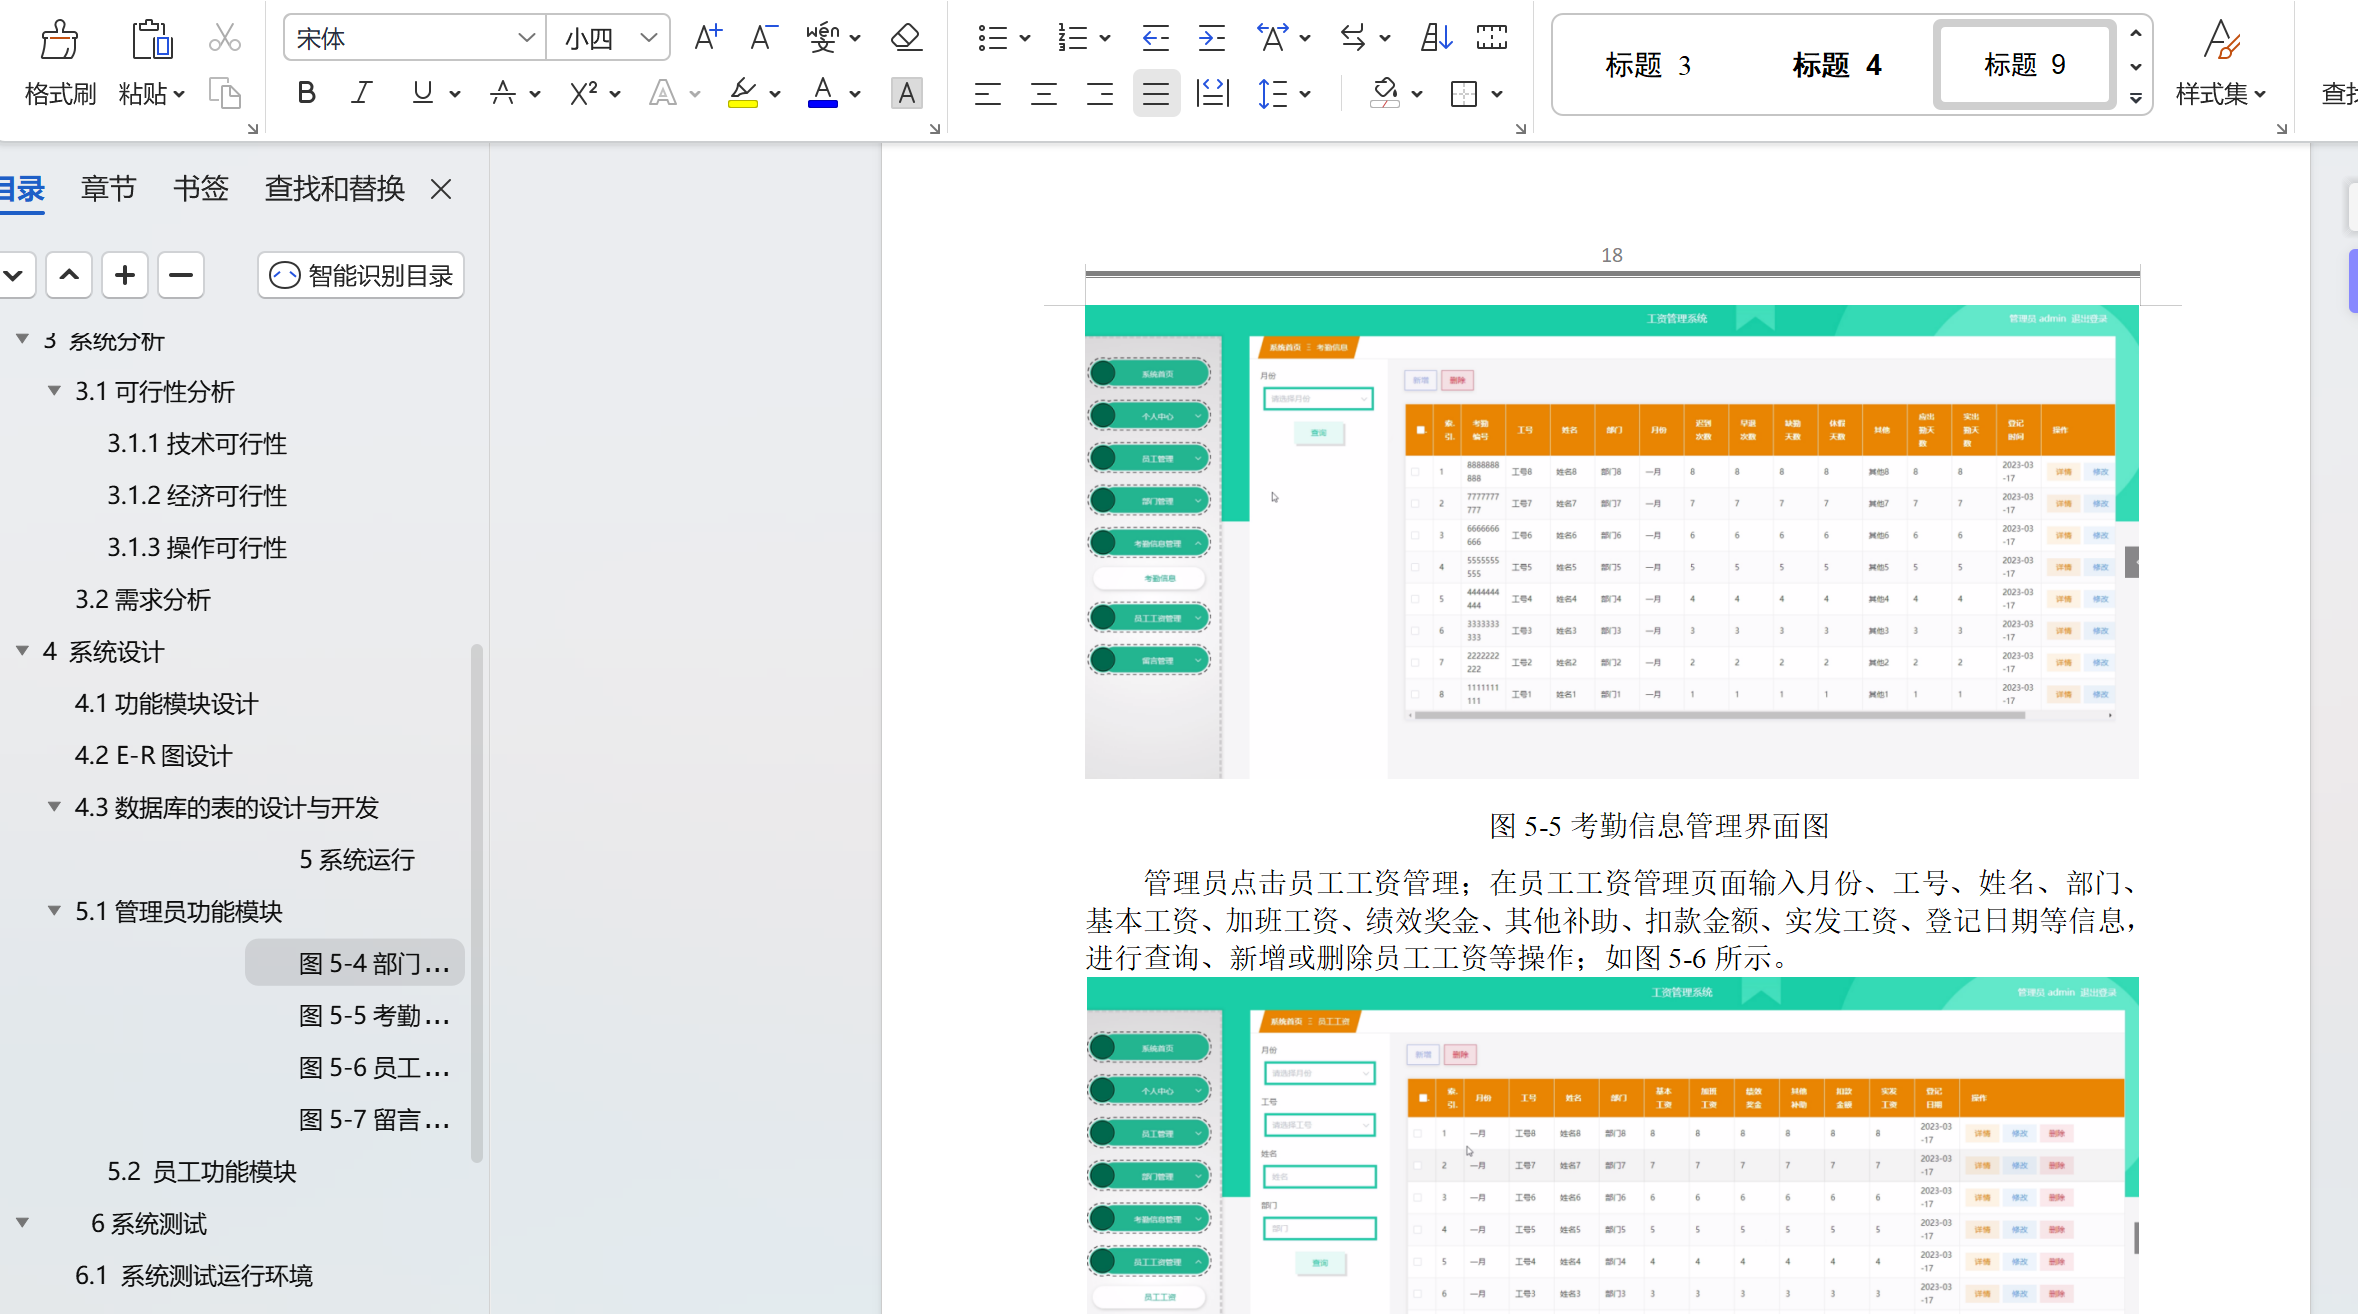2358x1314 pixels.
Task: Click the center alignment icon
Action: coord(1044,94)
